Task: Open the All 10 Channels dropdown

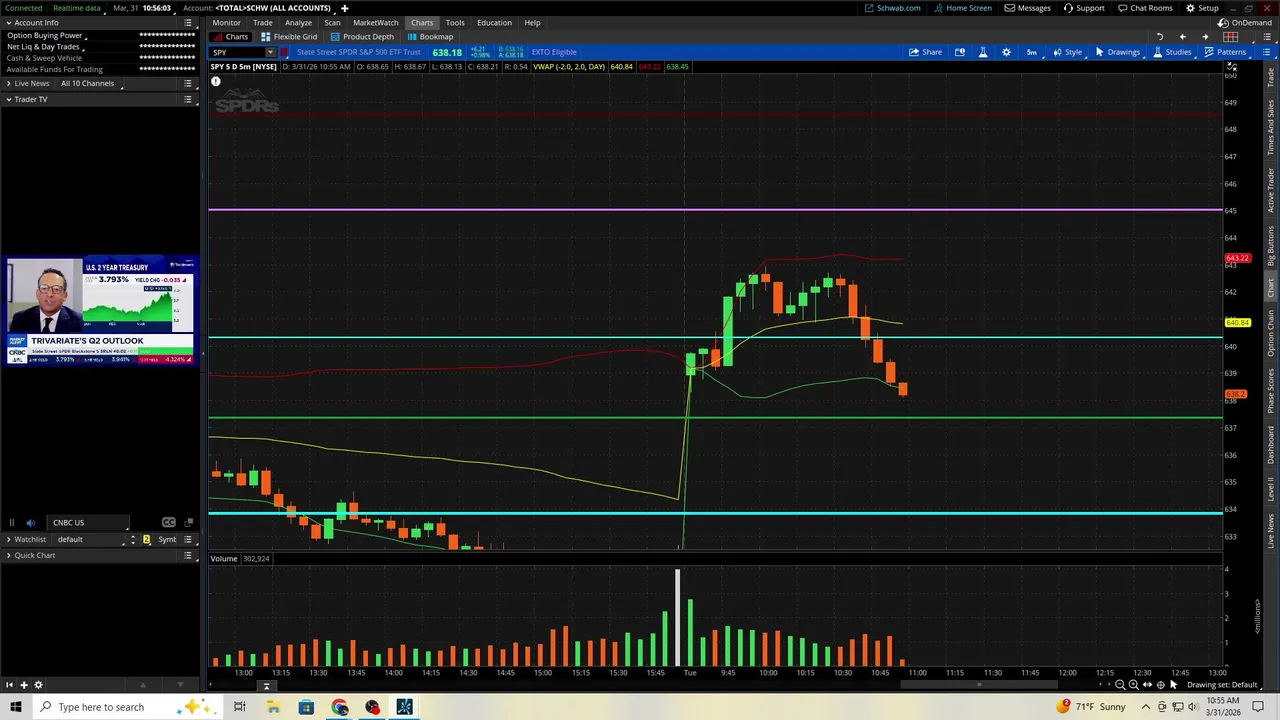Action: pyautogui.click(x=91, y=83)
